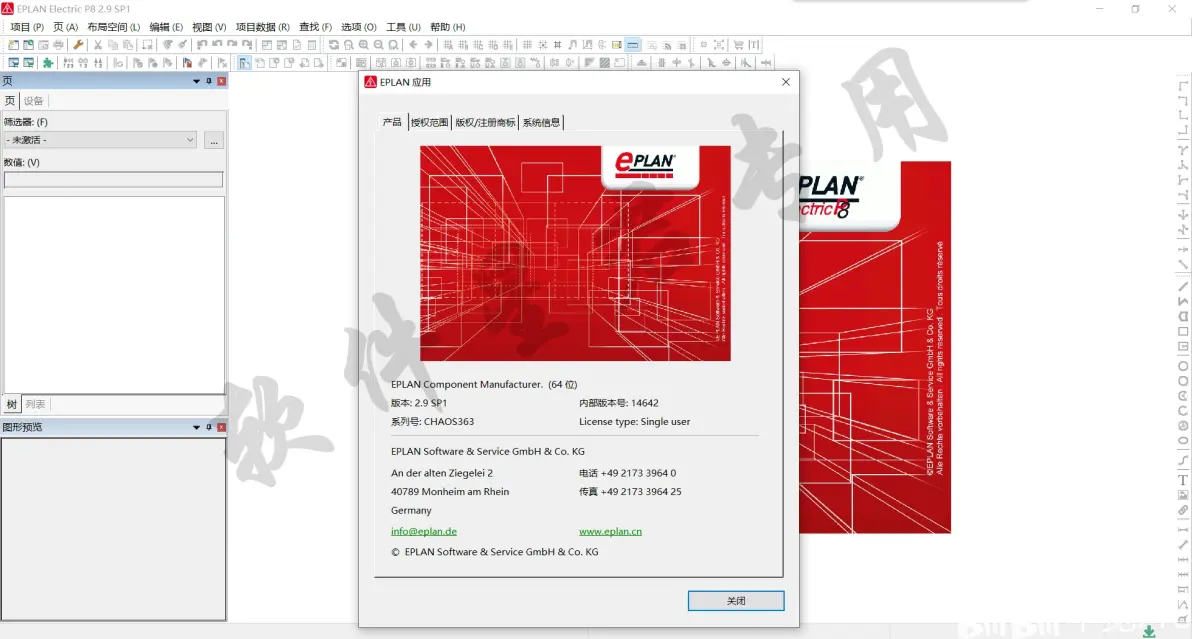Pin the 图形预览 panel
This screenshot has height=639, width=1192.
(x=209, y=428)
